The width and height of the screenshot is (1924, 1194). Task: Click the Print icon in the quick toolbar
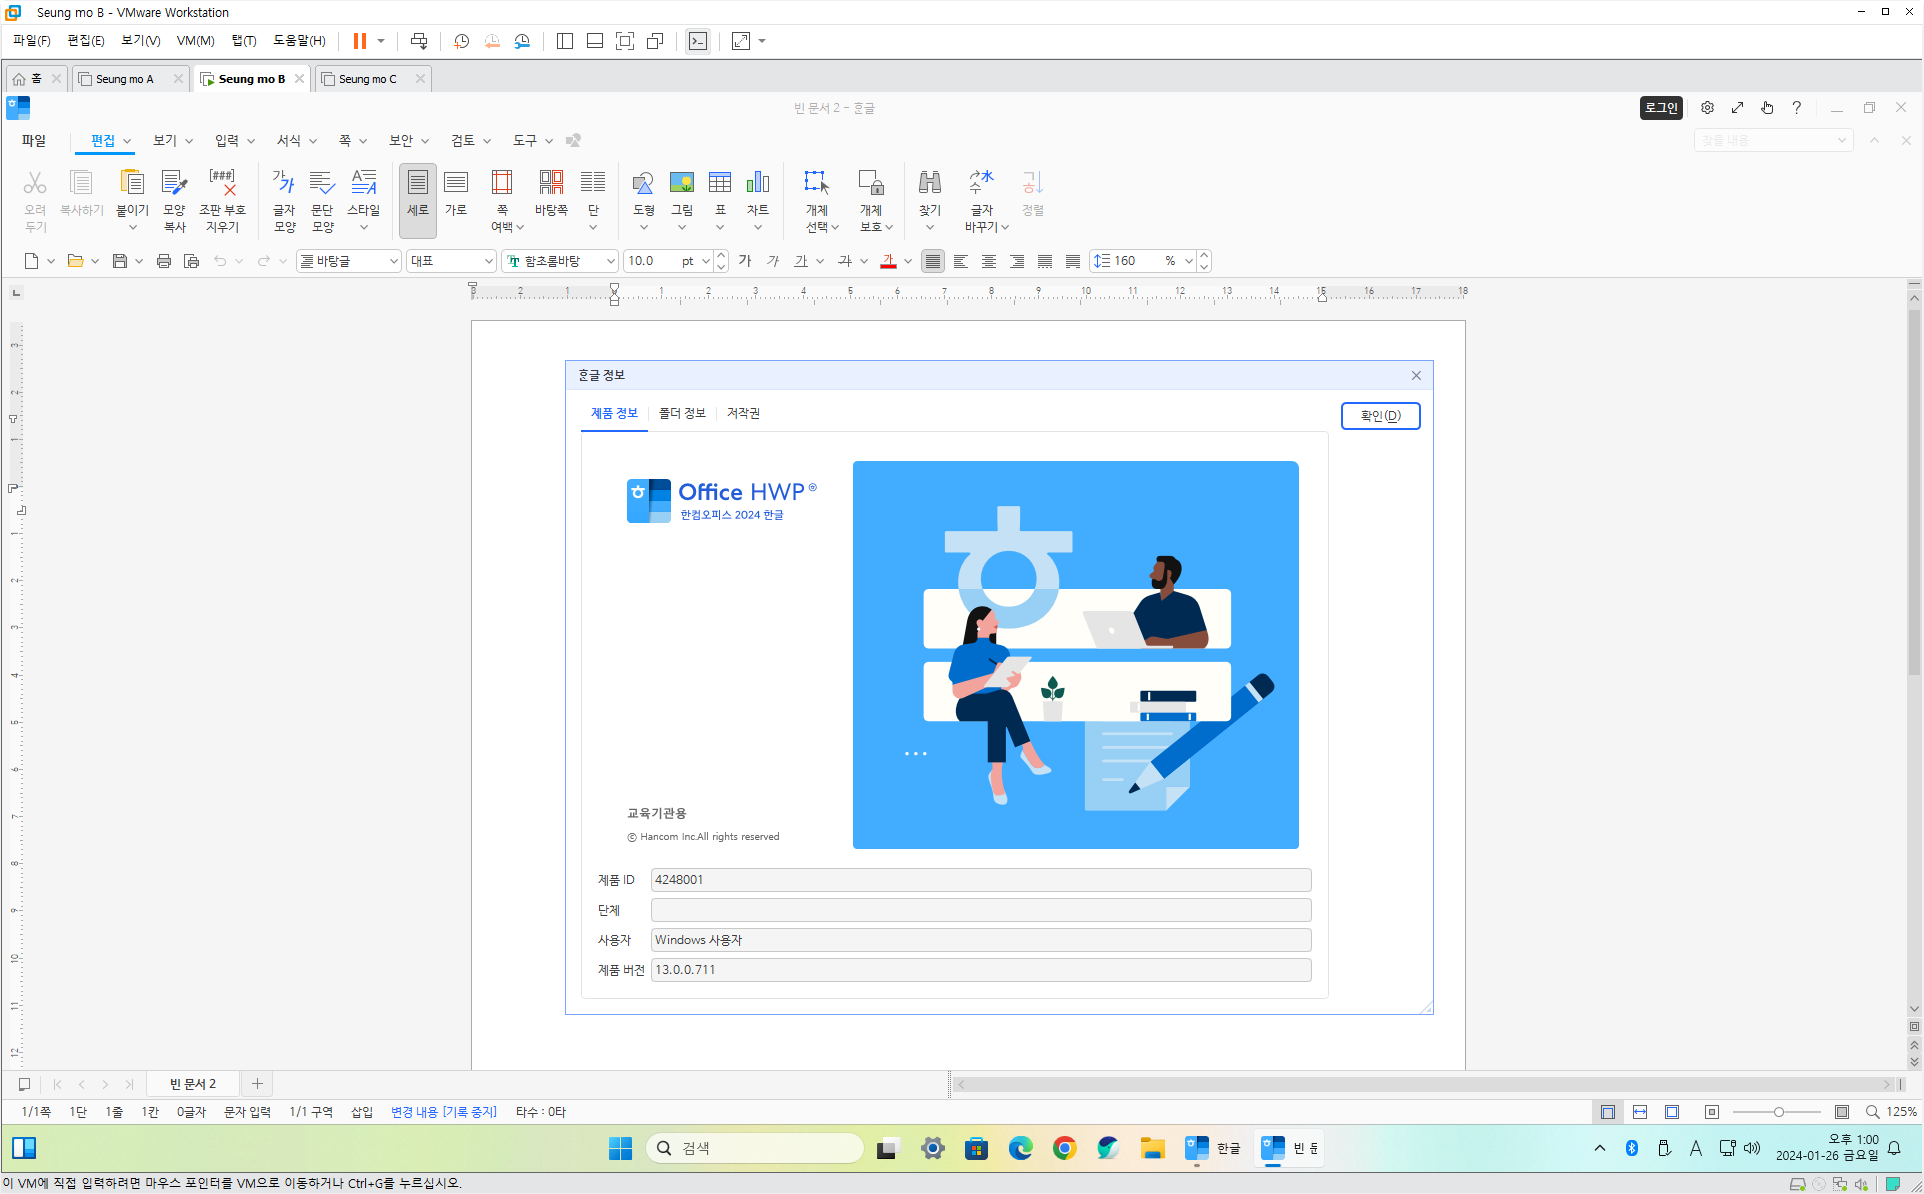(x=164, y=261)
